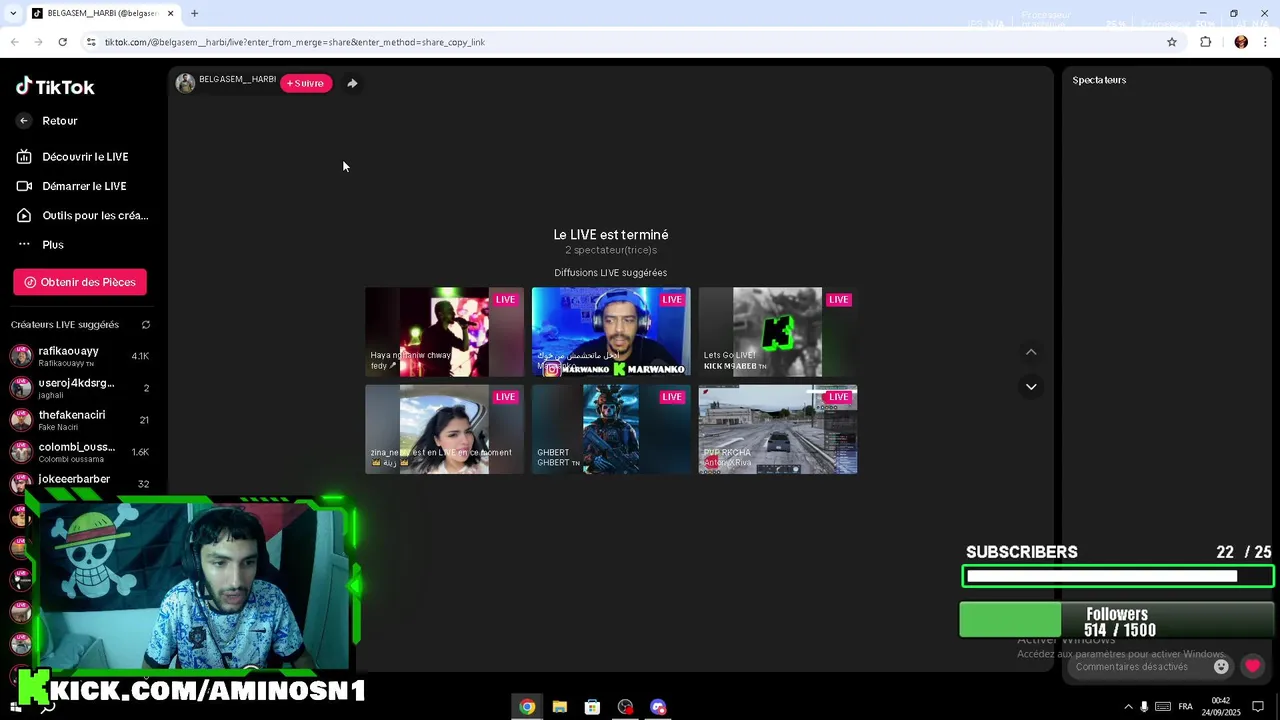This screenshot has width=1280, height=720.
Task: Go to next live with down chevron
Action: point(1031,387)
